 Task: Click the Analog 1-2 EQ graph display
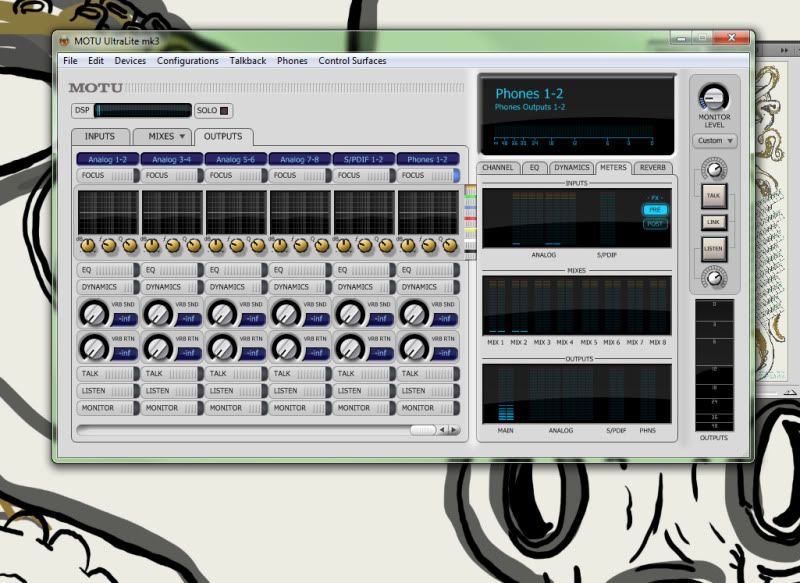(x=108, y=213)
